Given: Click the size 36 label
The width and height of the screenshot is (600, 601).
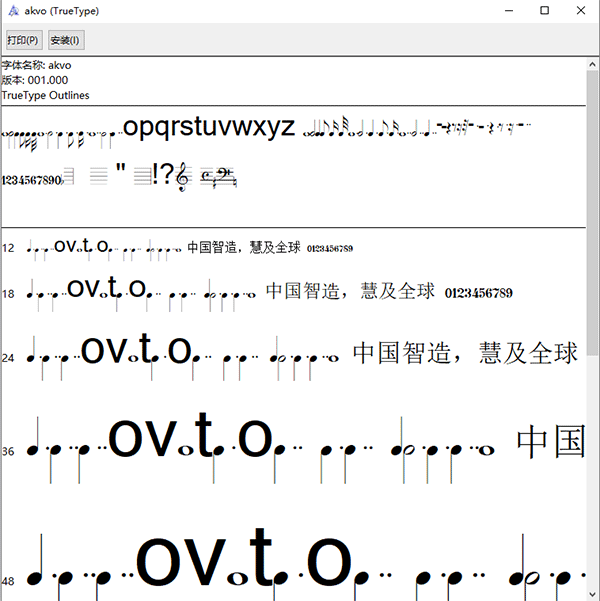Looking at the screenshot, I should pos(8,452).
